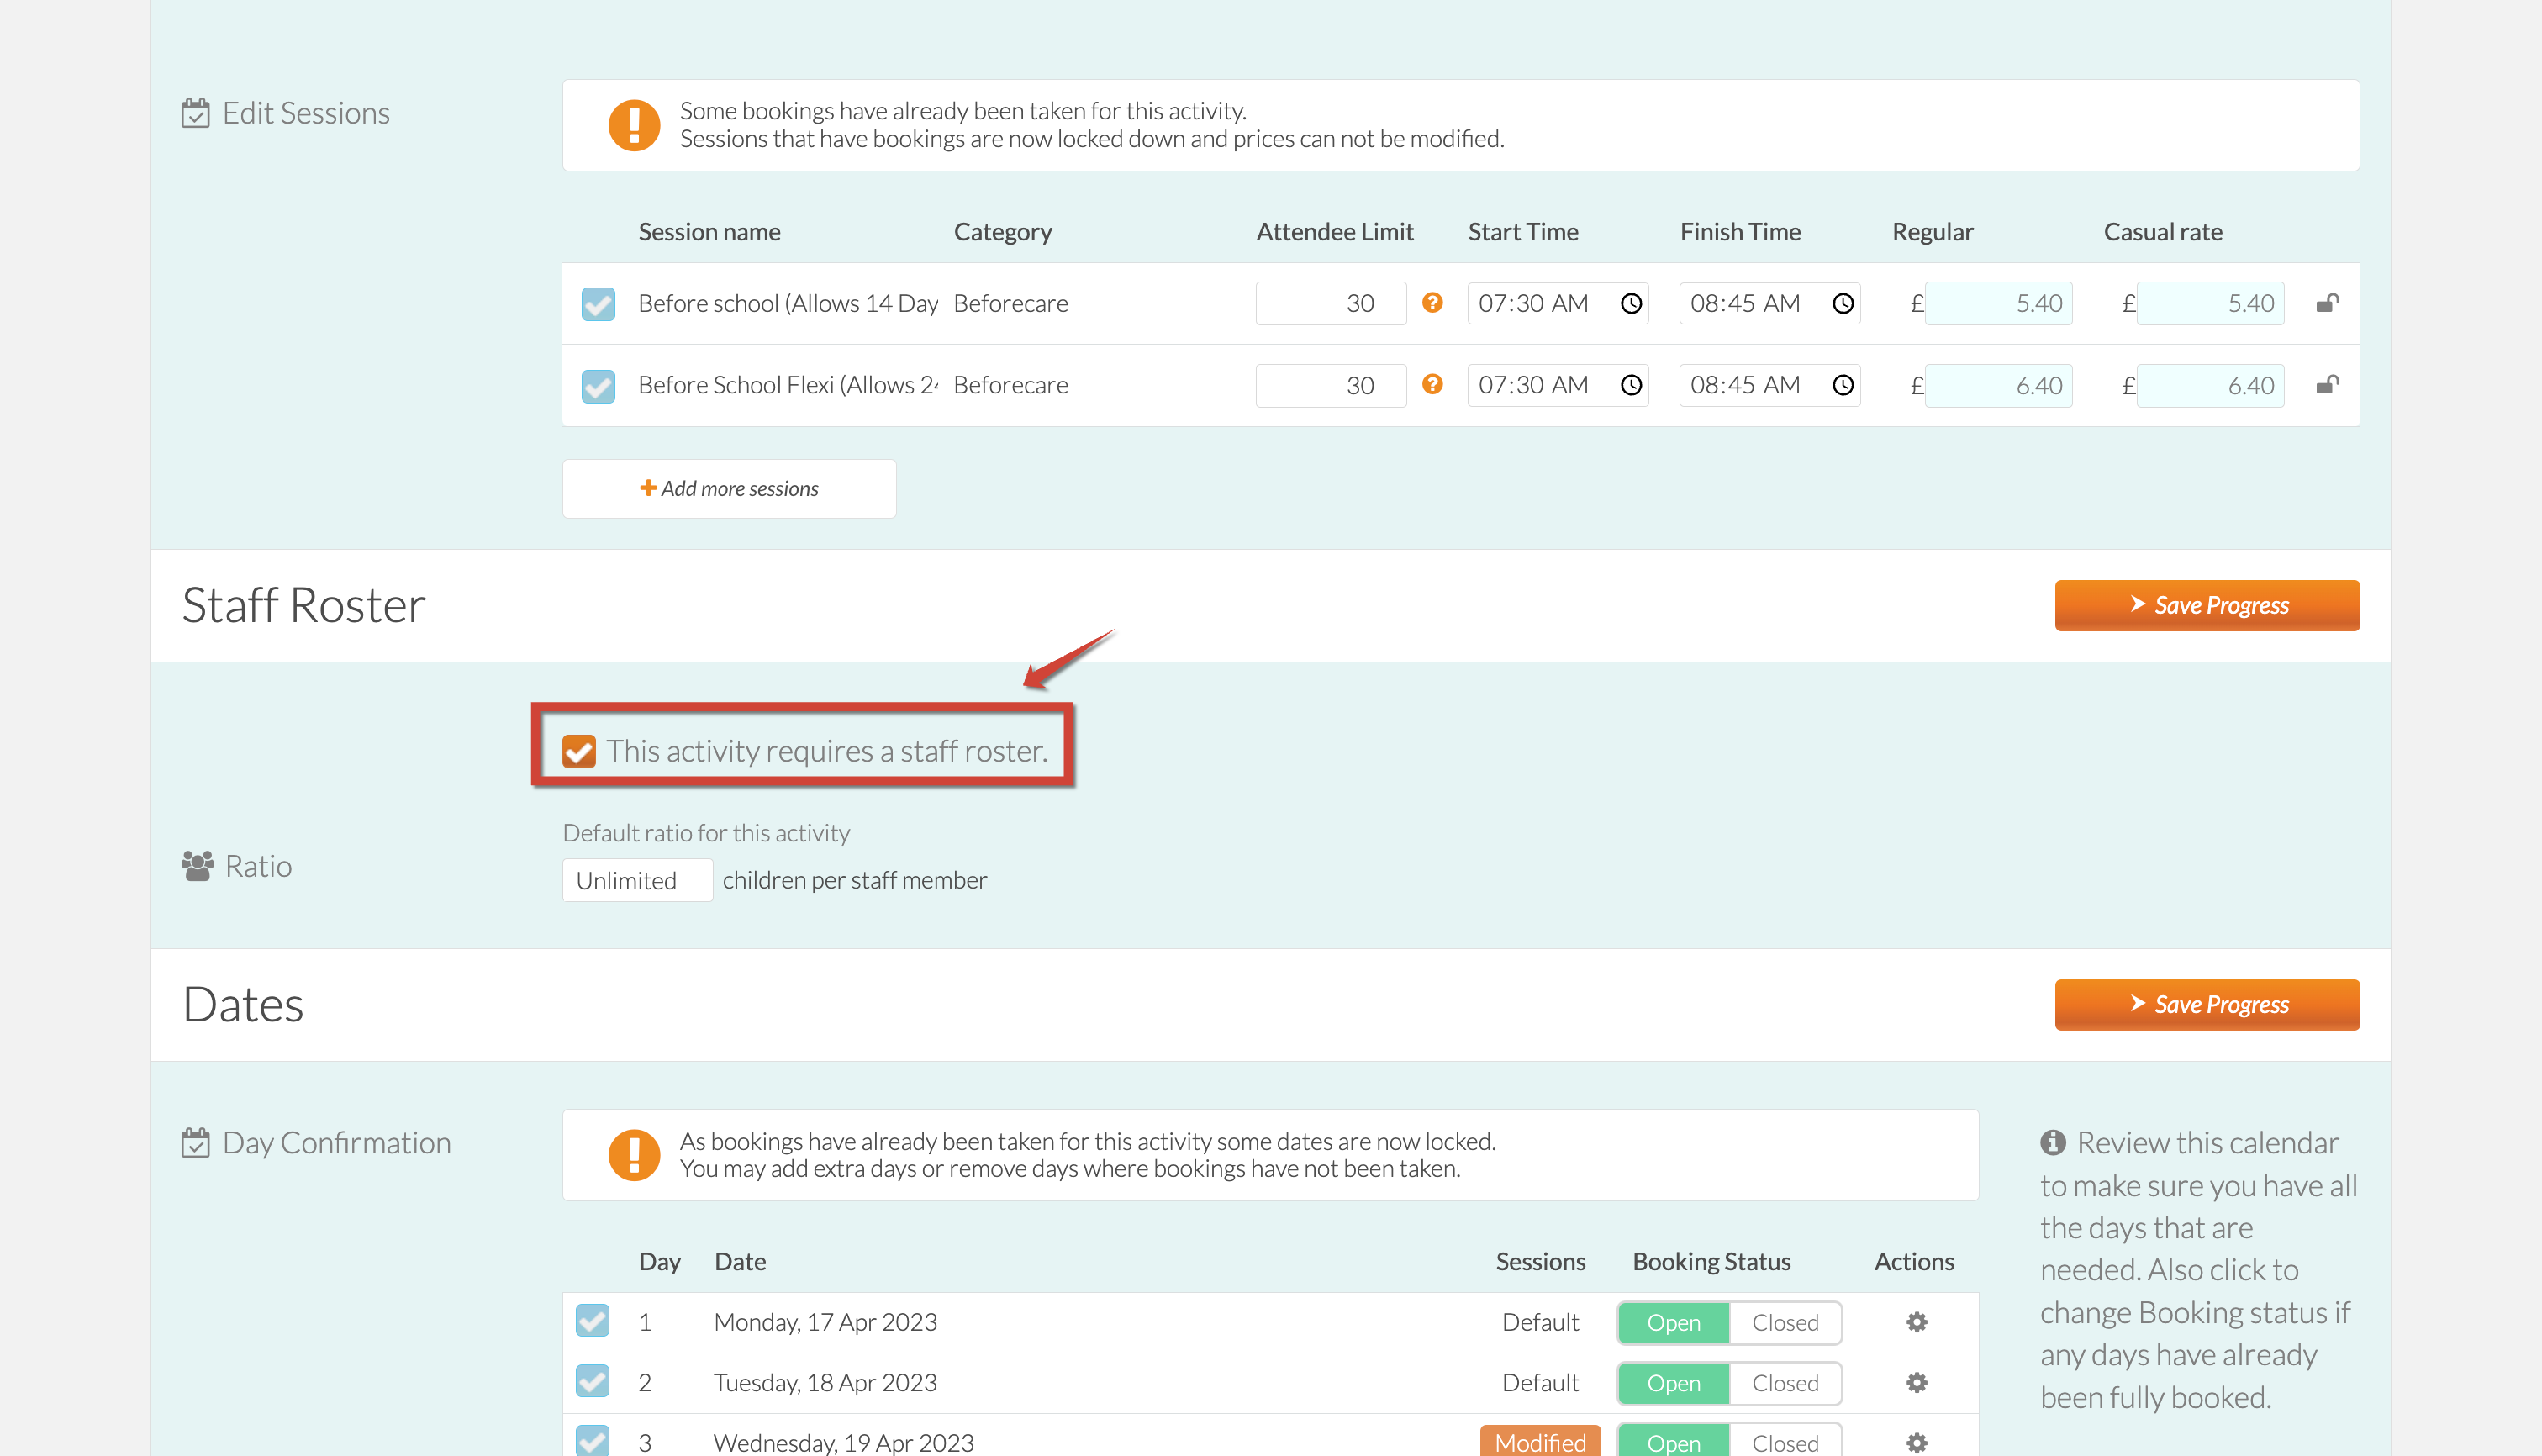Image resolution: width=2542 pixels, height=1456 pixels.
Task: Select Open status for Wednesday 19 Apr
Action: point(1673,1441)
